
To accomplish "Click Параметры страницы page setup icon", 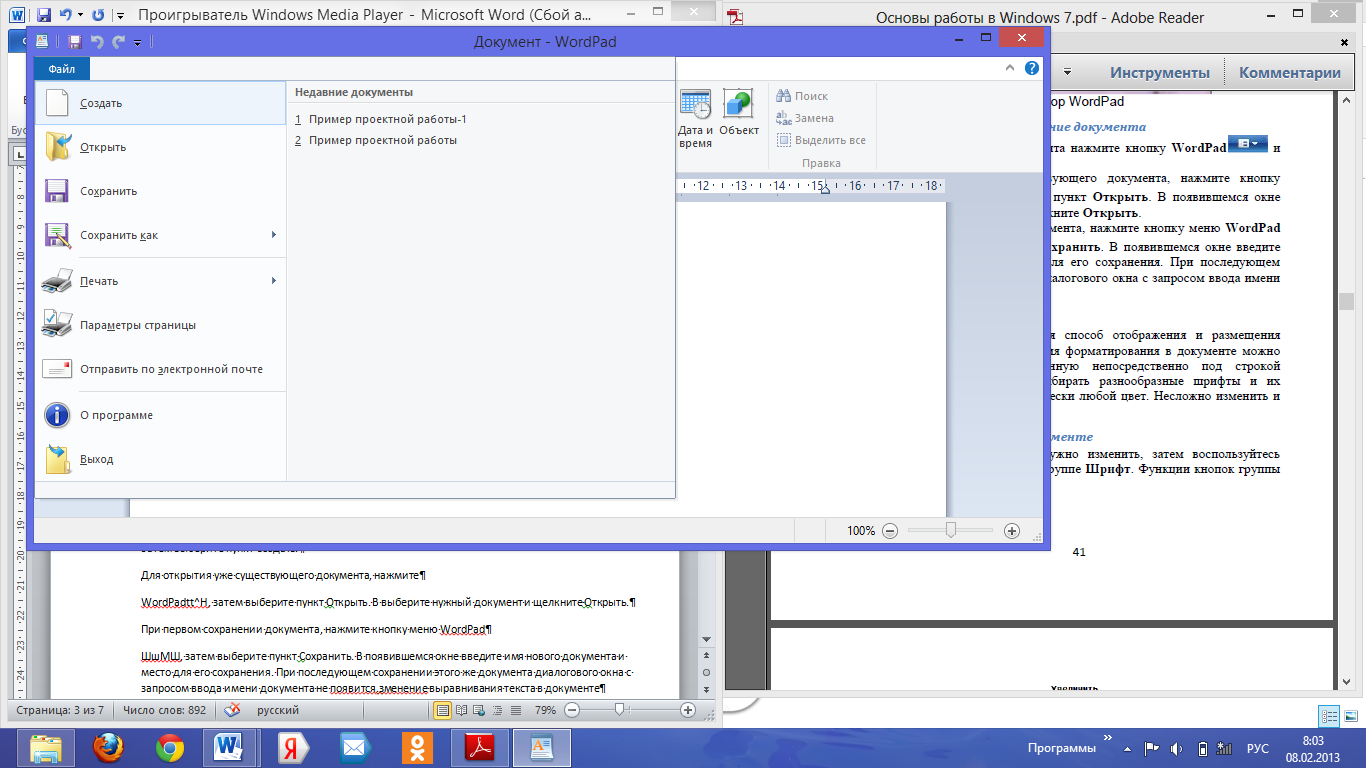I will tap(57, 325).
